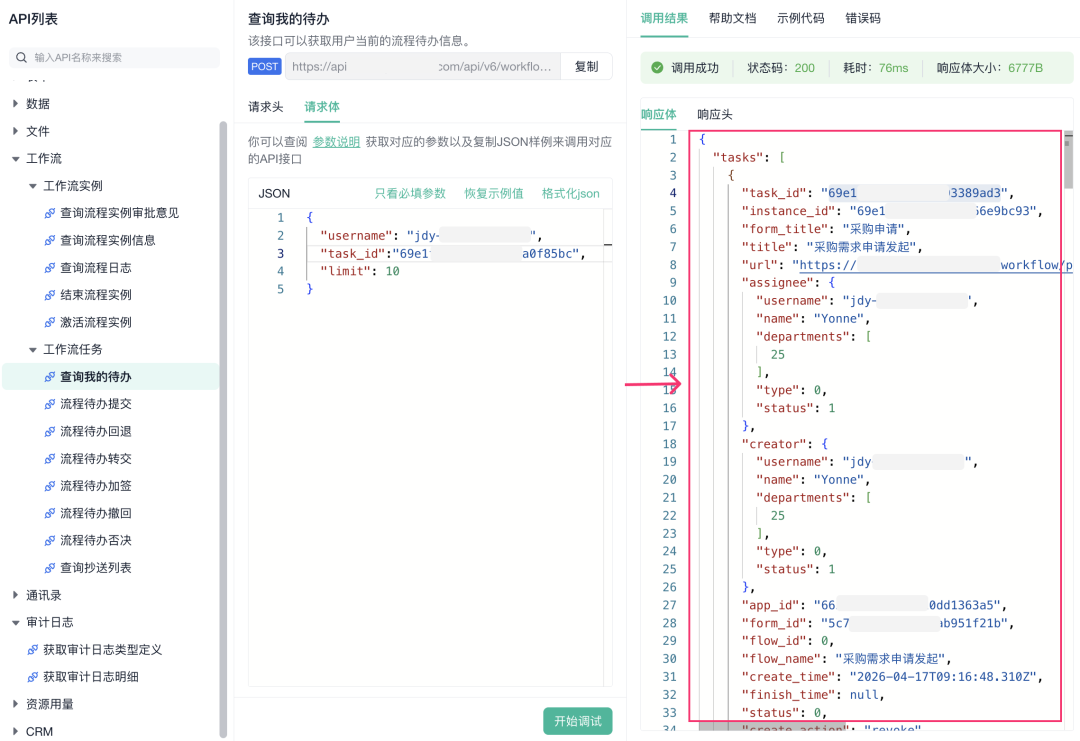Click the "flow_name" response line
Viewport: 1080px width, 741px height.
tap(847, 659)
